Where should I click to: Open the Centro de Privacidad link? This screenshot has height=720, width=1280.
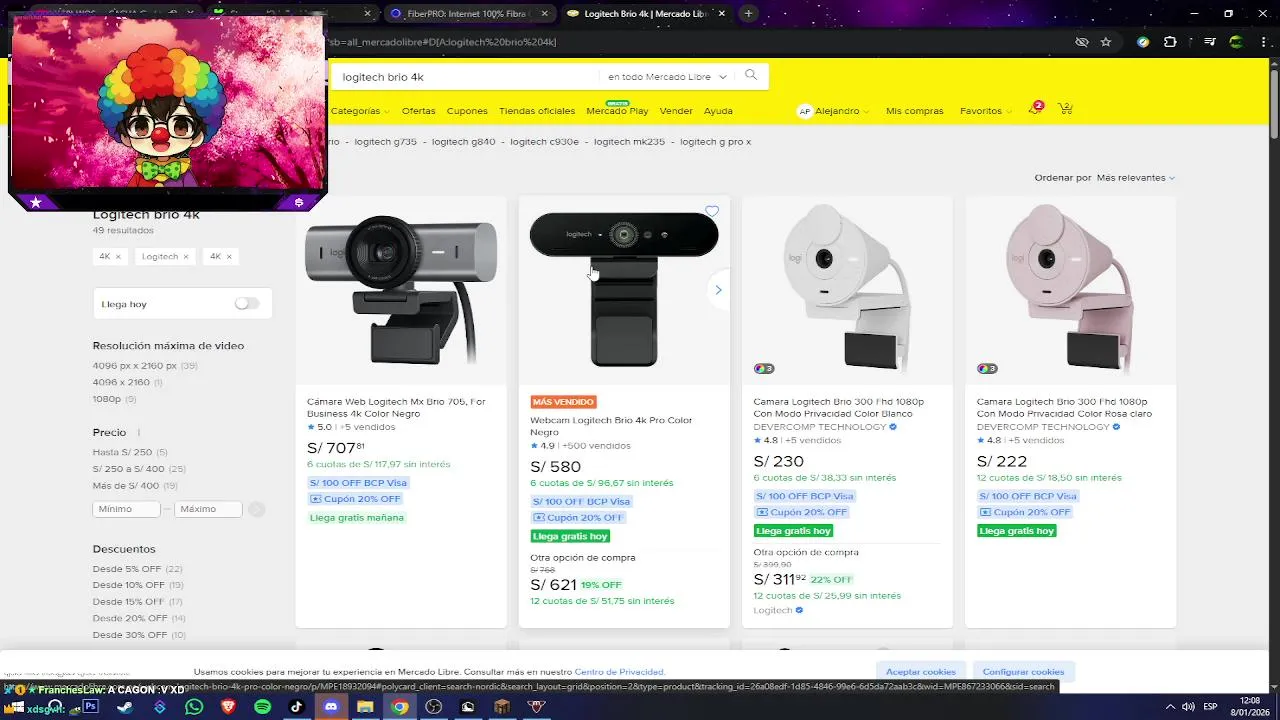click(620, 672)
